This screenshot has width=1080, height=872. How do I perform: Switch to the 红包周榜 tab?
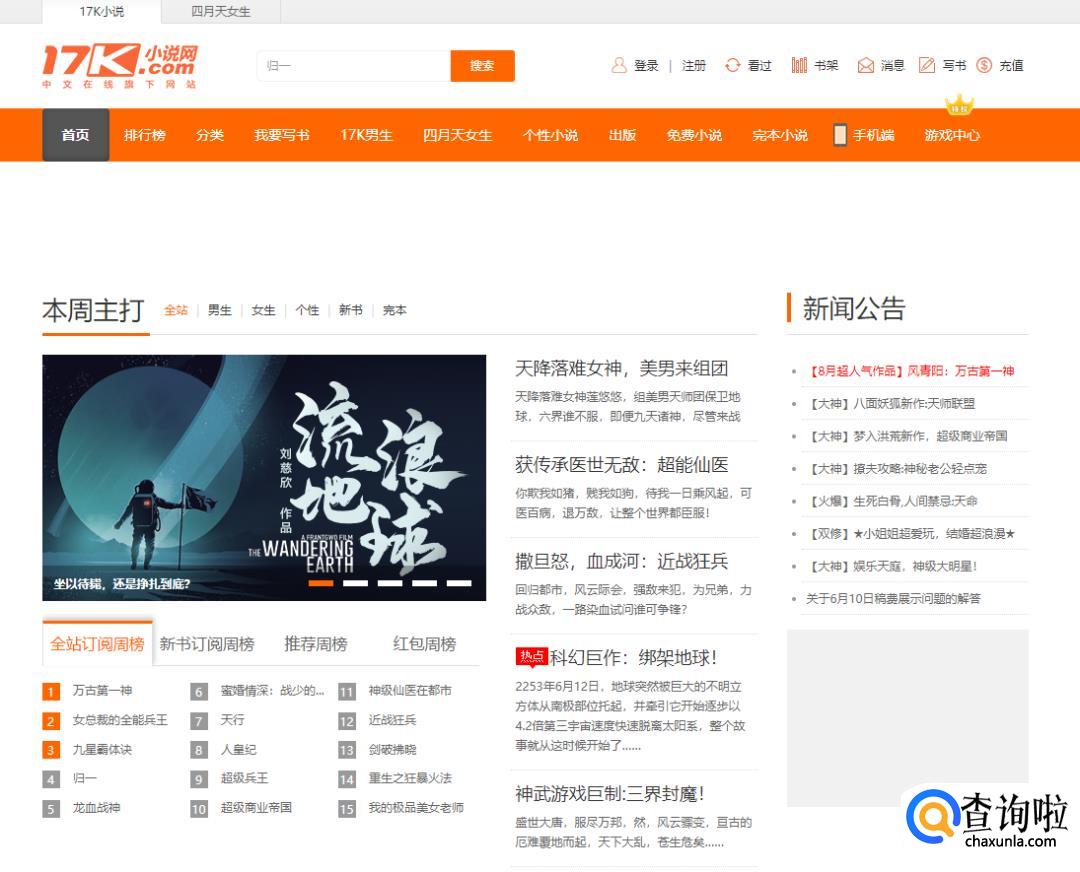coord(424,644)
